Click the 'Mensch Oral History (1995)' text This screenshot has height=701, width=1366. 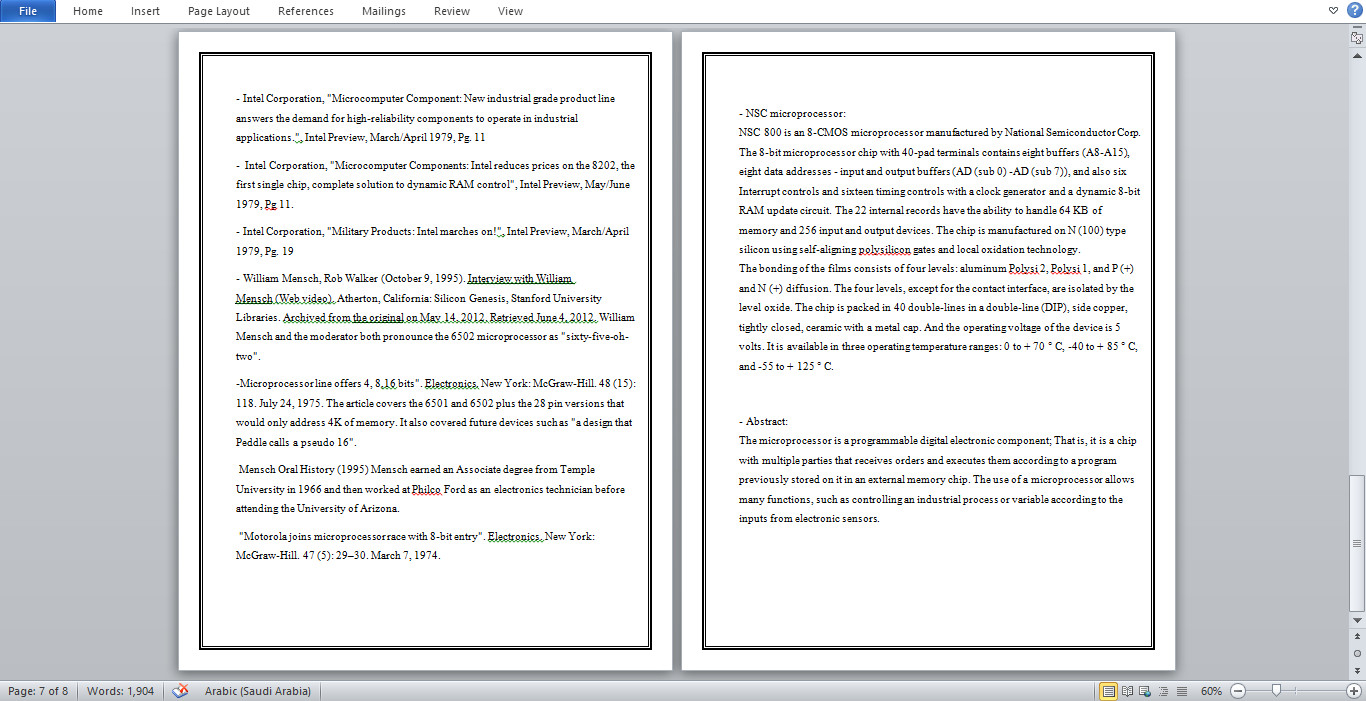pyautogui.click(x=306, y=469)
